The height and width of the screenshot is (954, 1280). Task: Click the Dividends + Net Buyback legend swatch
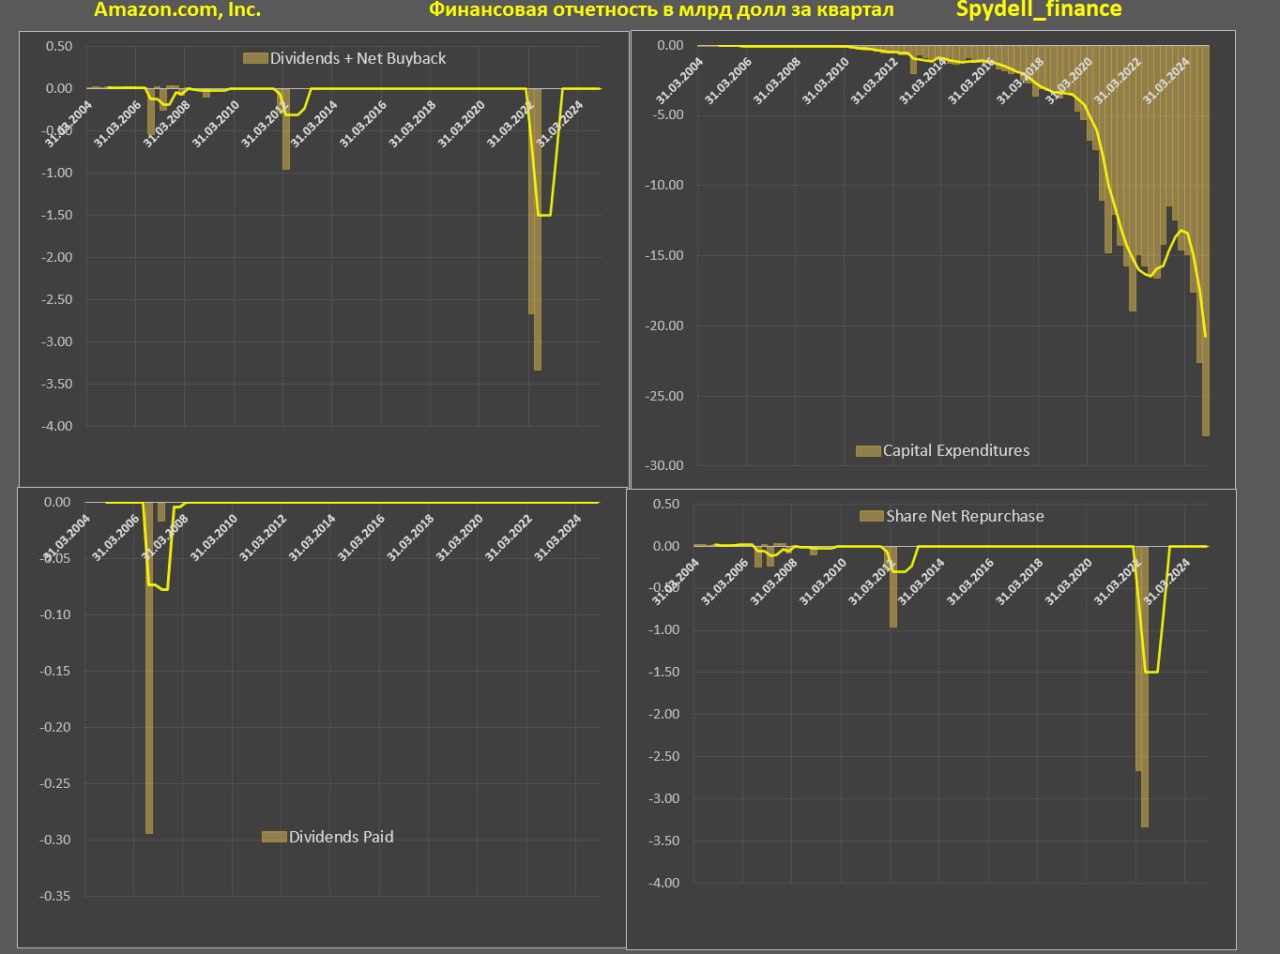(x=255, y=59)
